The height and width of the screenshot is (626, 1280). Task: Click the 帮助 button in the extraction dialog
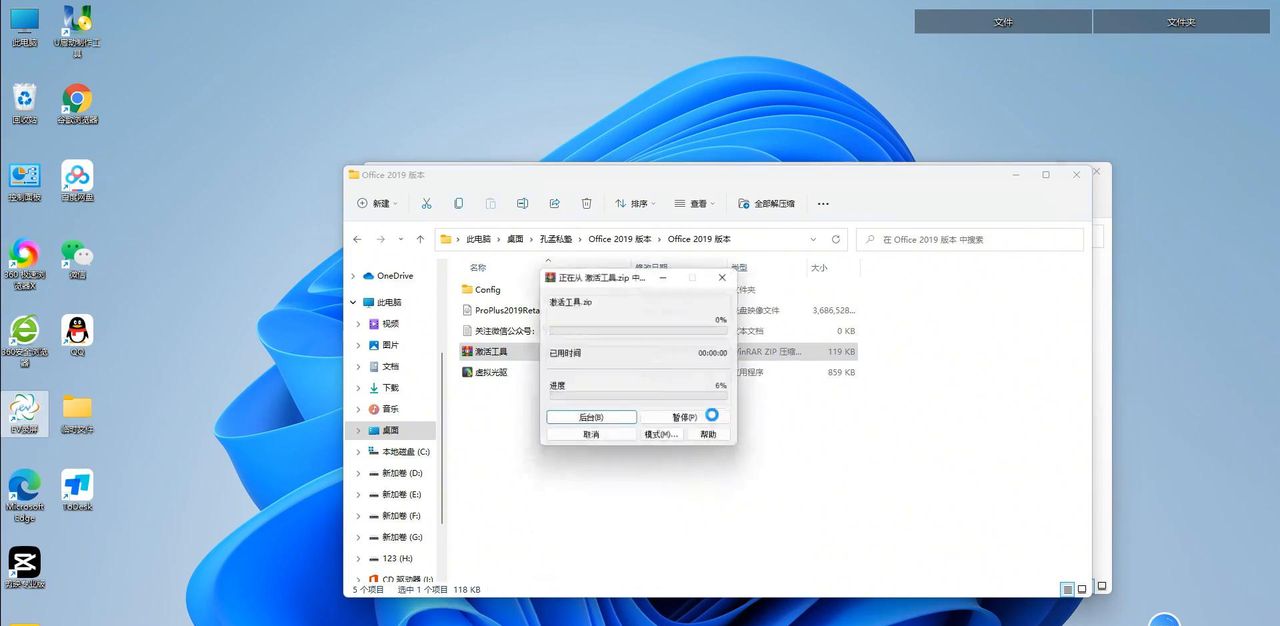pos(708,435)
